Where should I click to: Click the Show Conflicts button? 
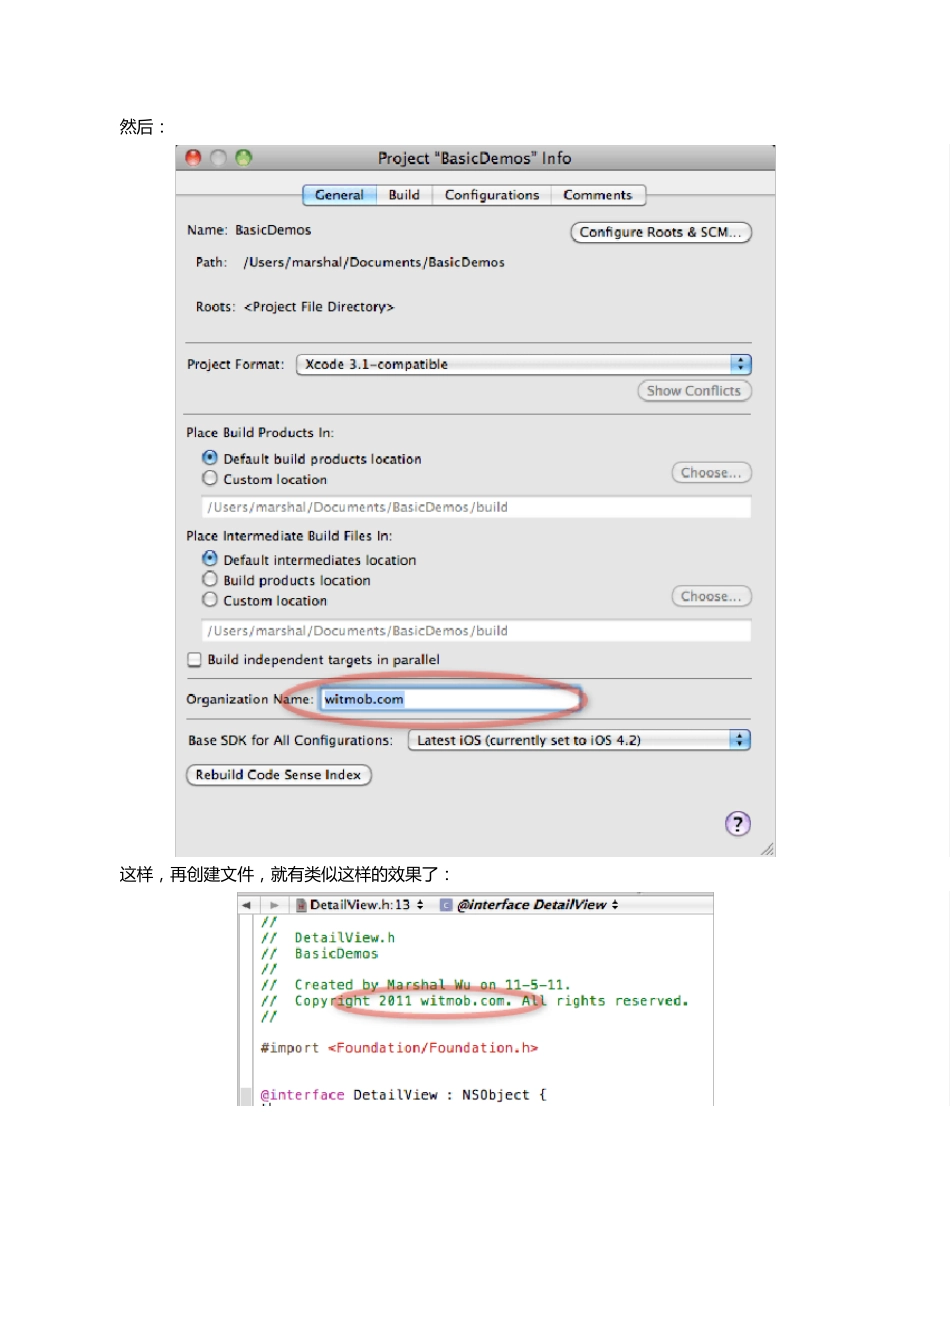coord(694,391)
